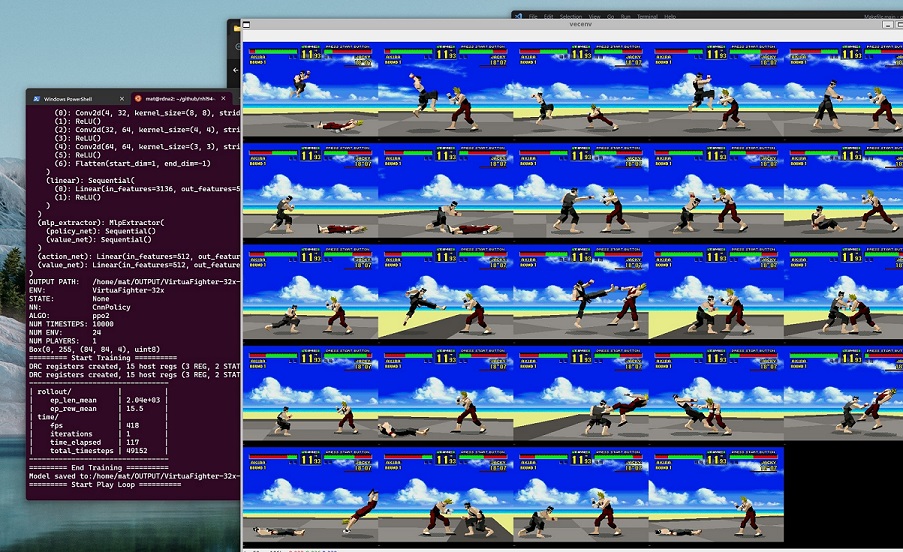Click the 'OUTPUT PATH:' line in the terminal
The image size is (903, 552).
[134, 282]
